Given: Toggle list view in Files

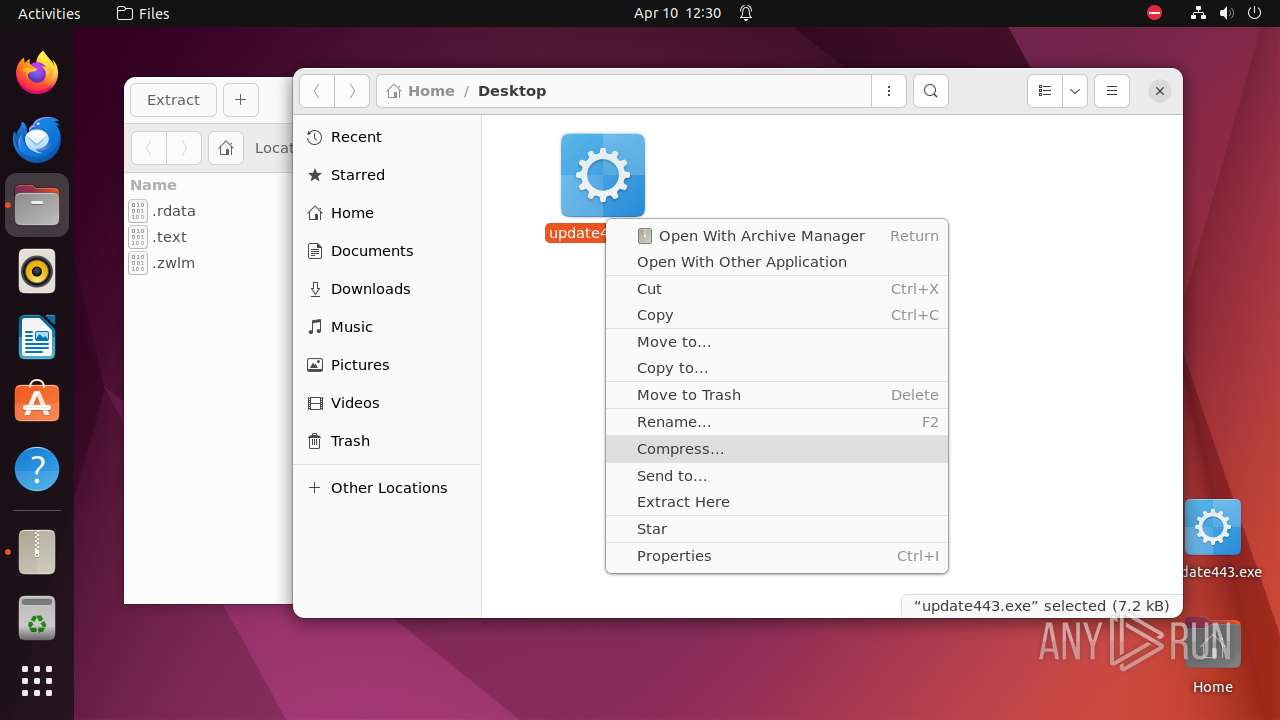Looking at the screenshot, I should coord(1045,91).
